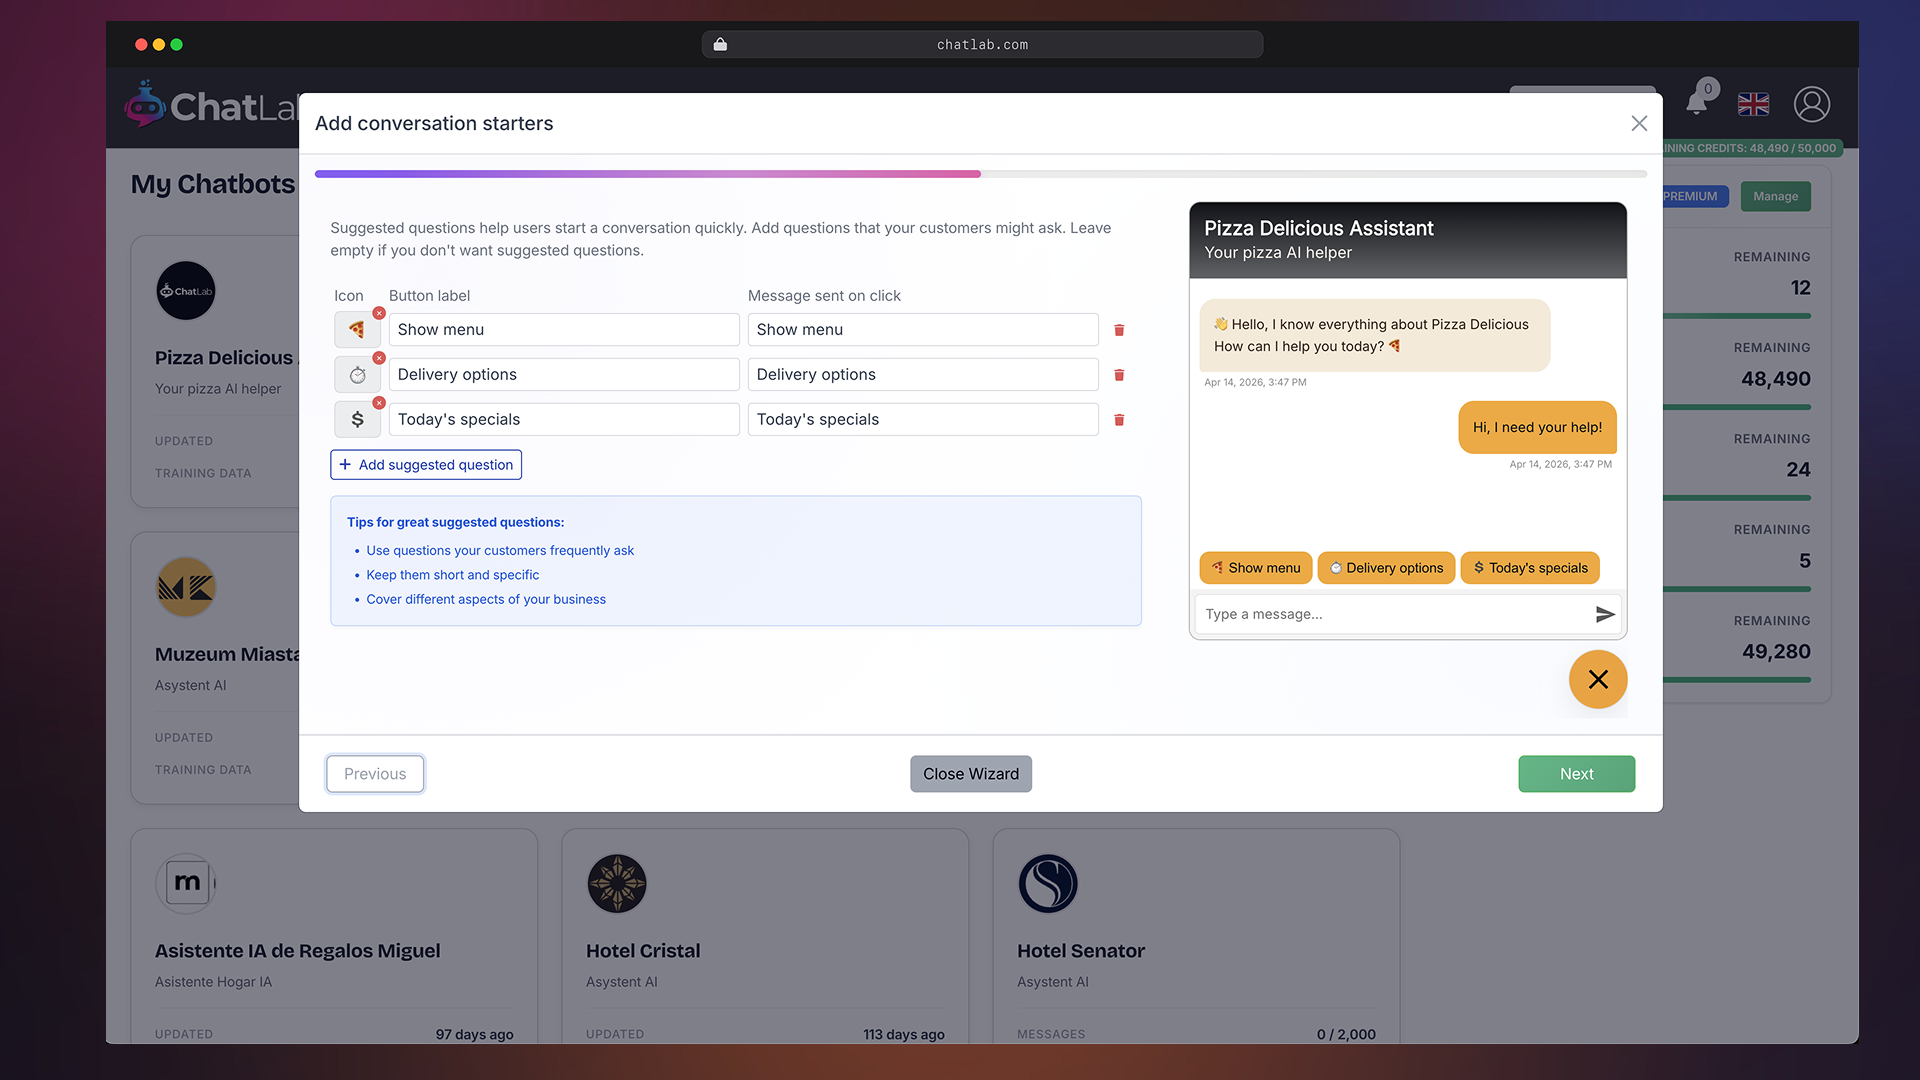Image resolution: width=1920 pixels, height=1080 pixels.
Task: Edit the Delivery options button label field
Action: click(x=564, y=375)
